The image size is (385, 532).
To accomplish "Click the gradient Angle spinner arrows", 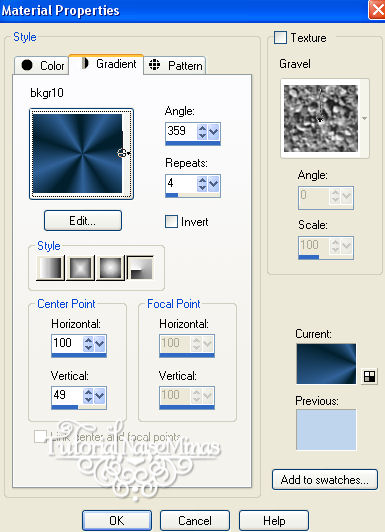I will tap(202, 131).
